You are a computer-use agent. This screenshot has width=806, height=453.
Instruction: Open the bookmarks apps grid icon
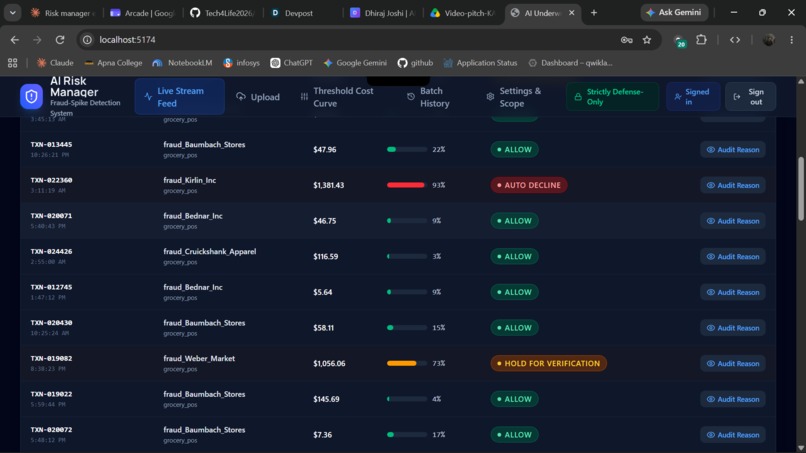[x=12, y=63]
